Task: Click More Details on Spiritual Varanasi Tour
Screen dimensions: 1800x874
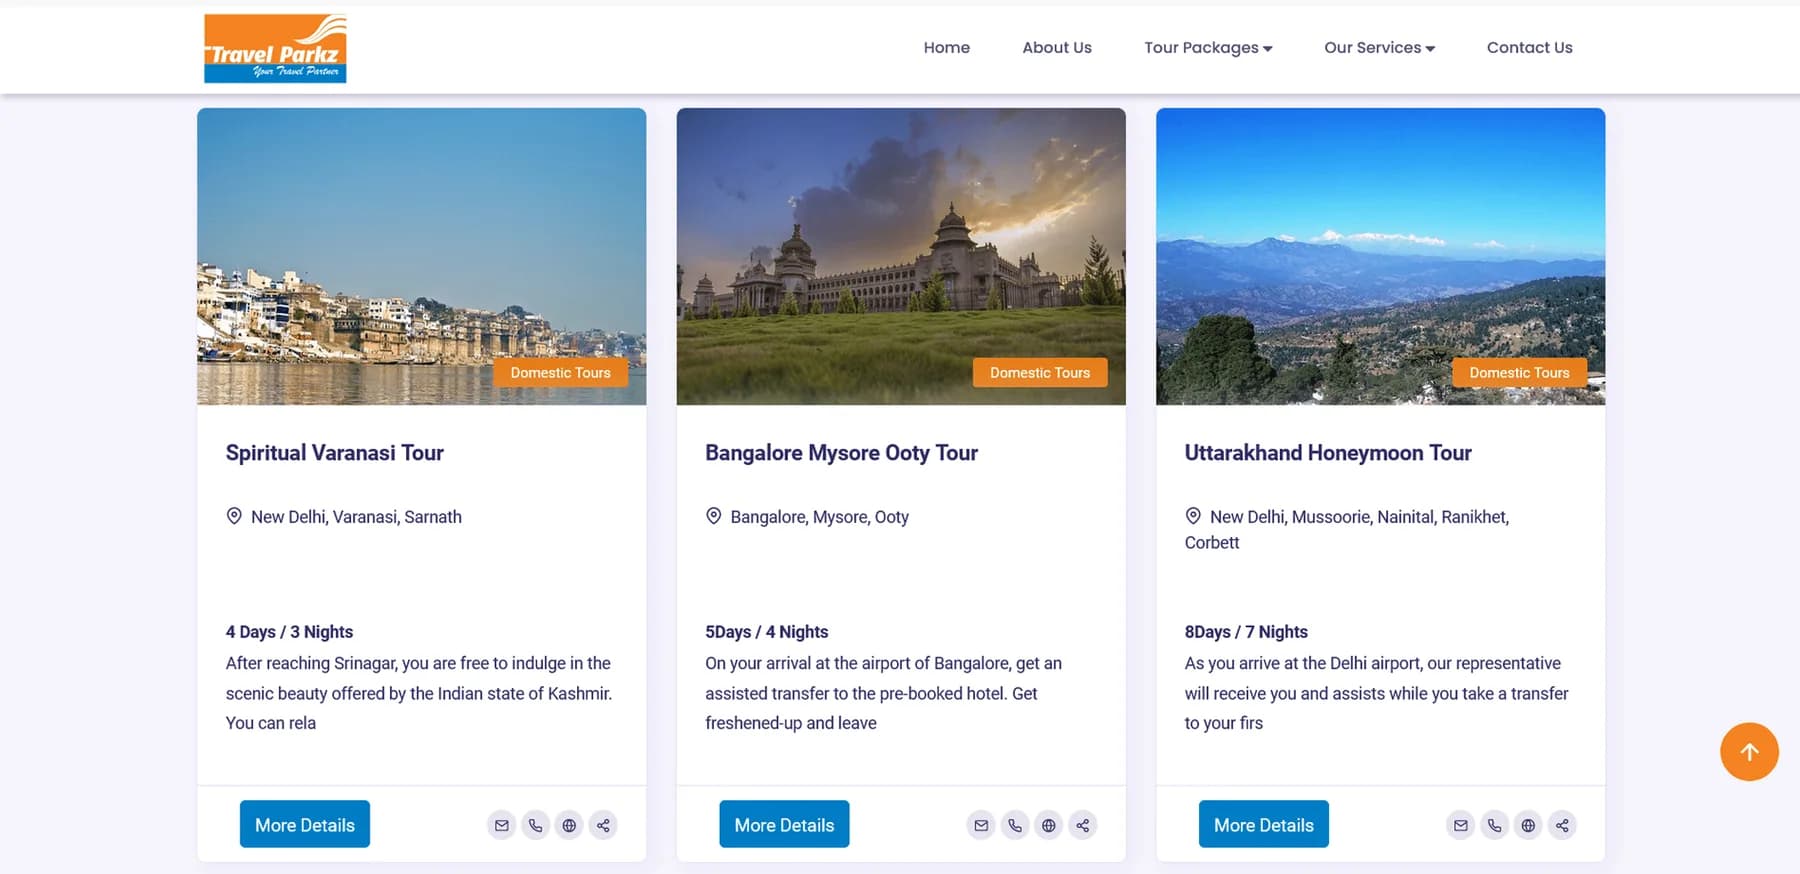Action: click(305, 824)
